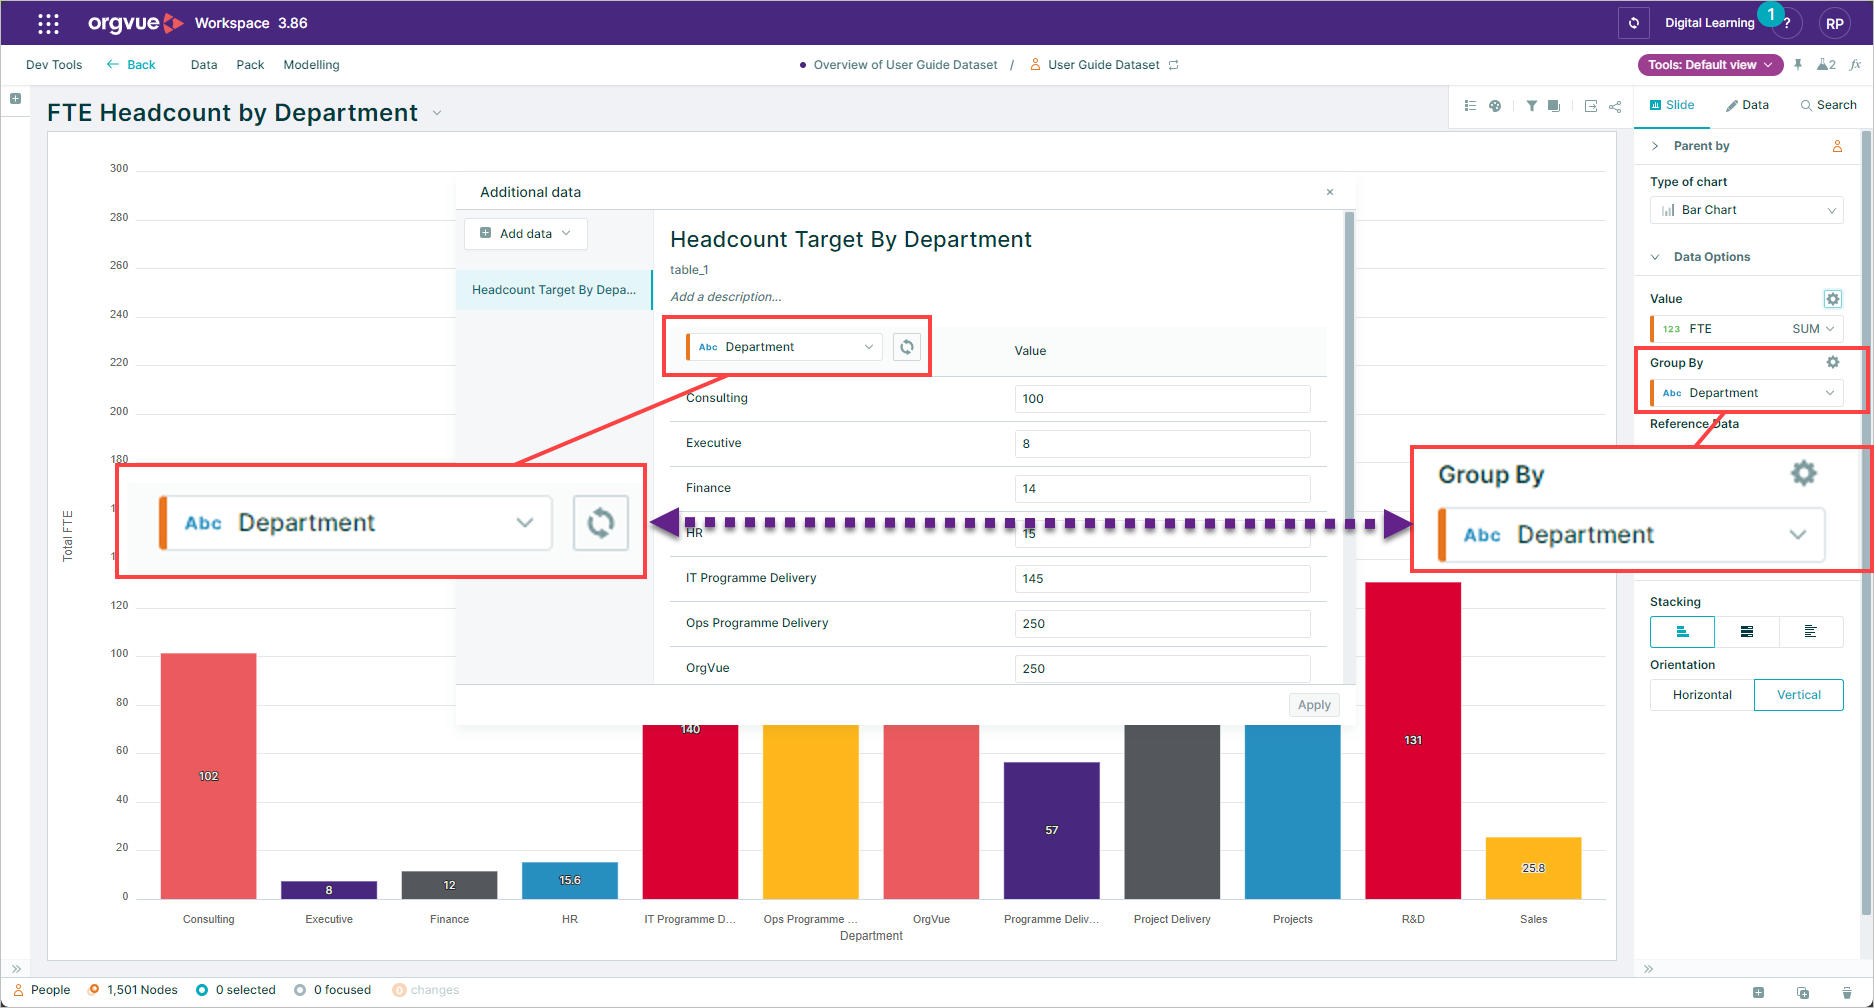Click refresh icon next to Department dropdown
This screenshot has width=1874, height=1008.
click(x=906, y=347)
